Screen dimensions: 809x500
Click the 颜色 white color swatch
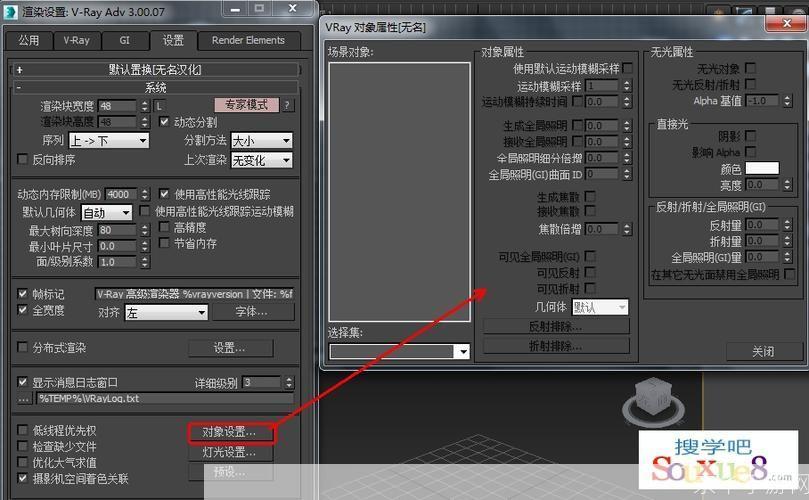pos(762,168)
